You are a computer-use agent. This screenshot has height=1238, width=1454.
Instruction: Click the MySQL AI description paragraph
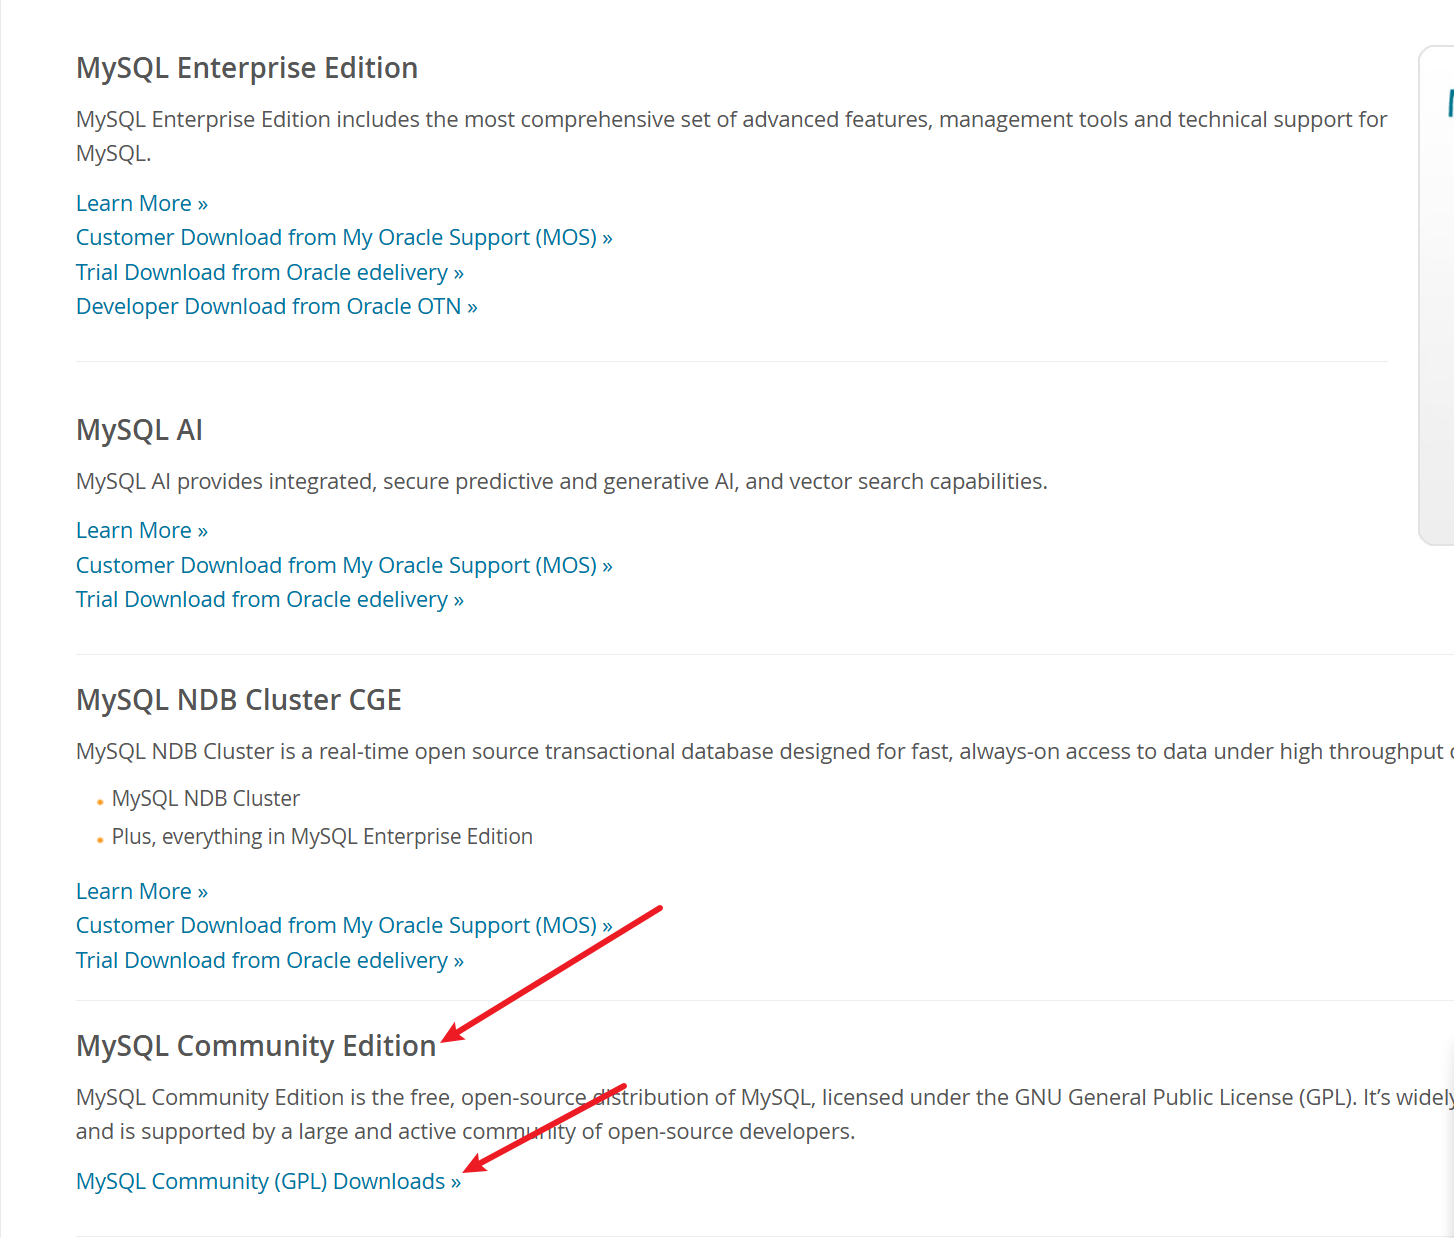click(562, 481)
